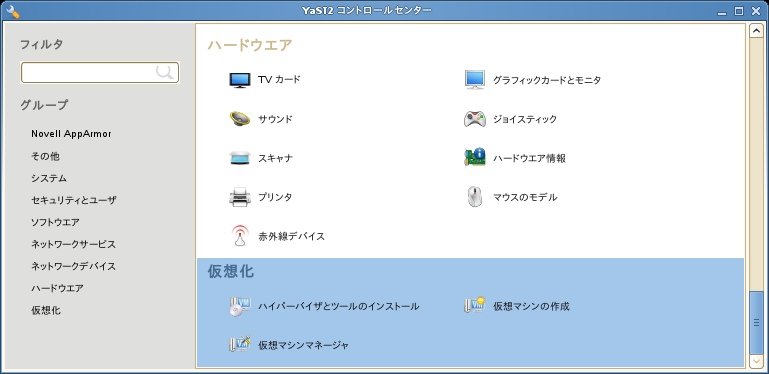Click the scrollbar down arrow

(756, 361)
